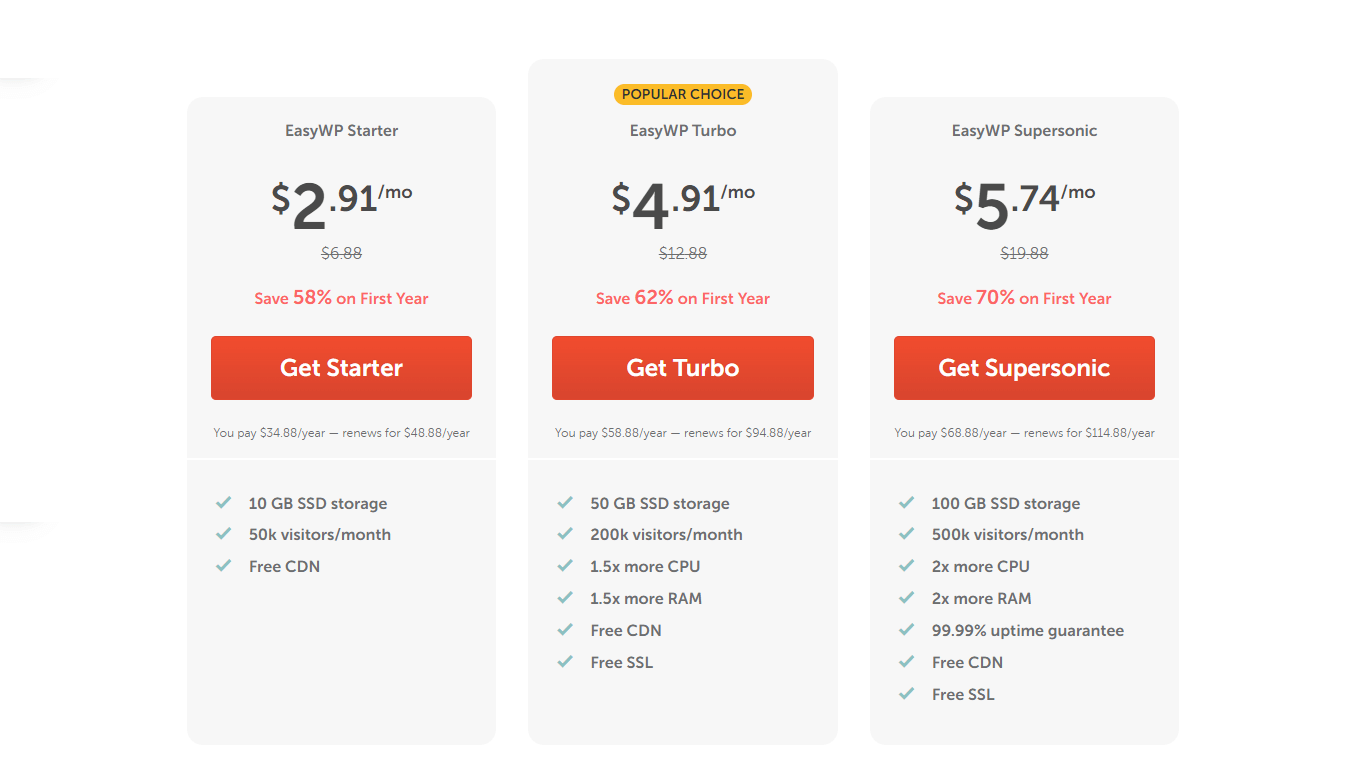The height and width of the screenshot is (767, 1357).
Task: Click checkmark next to 2x more RAM
Action: point(907,598)
